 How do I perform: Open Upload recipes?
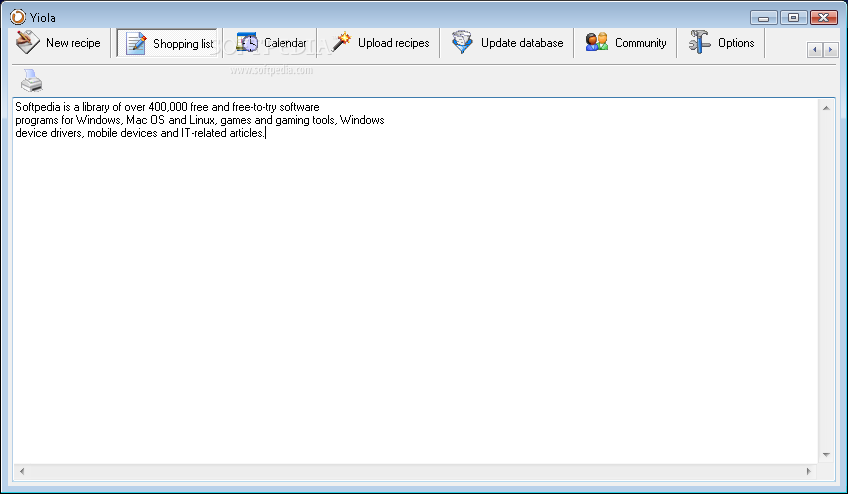coord(380,43)
